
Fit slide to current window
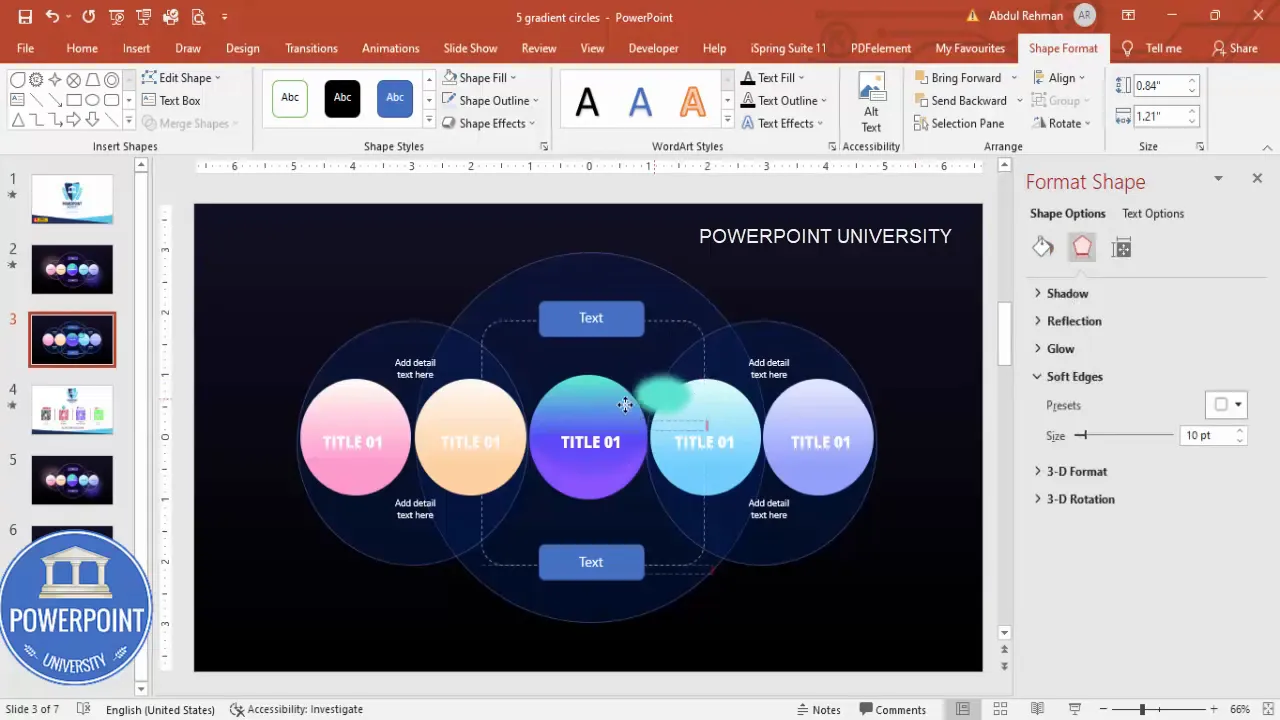click(1266, 709)
